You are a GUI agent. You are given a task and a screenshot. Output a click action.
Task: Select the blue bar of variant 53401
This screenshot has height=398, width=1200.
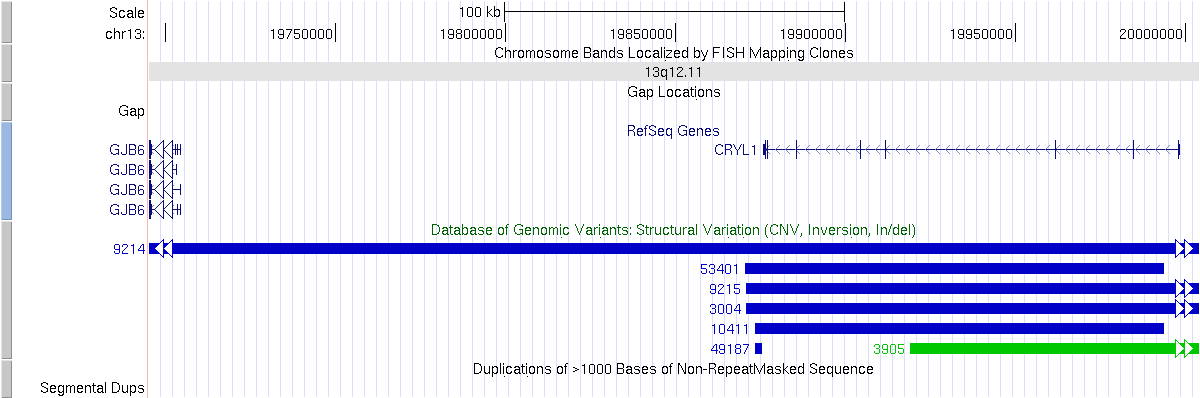click(x=955, y=268)
